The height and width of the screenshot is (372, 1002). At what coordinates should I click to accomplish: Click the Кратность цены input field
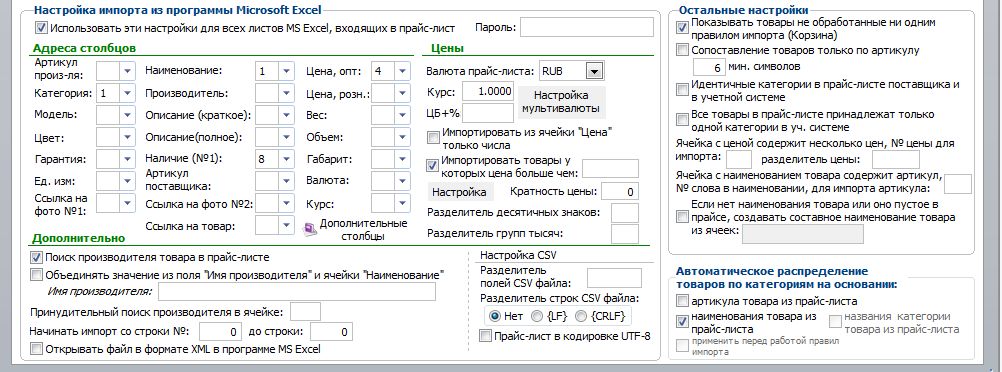coord(619,191)
